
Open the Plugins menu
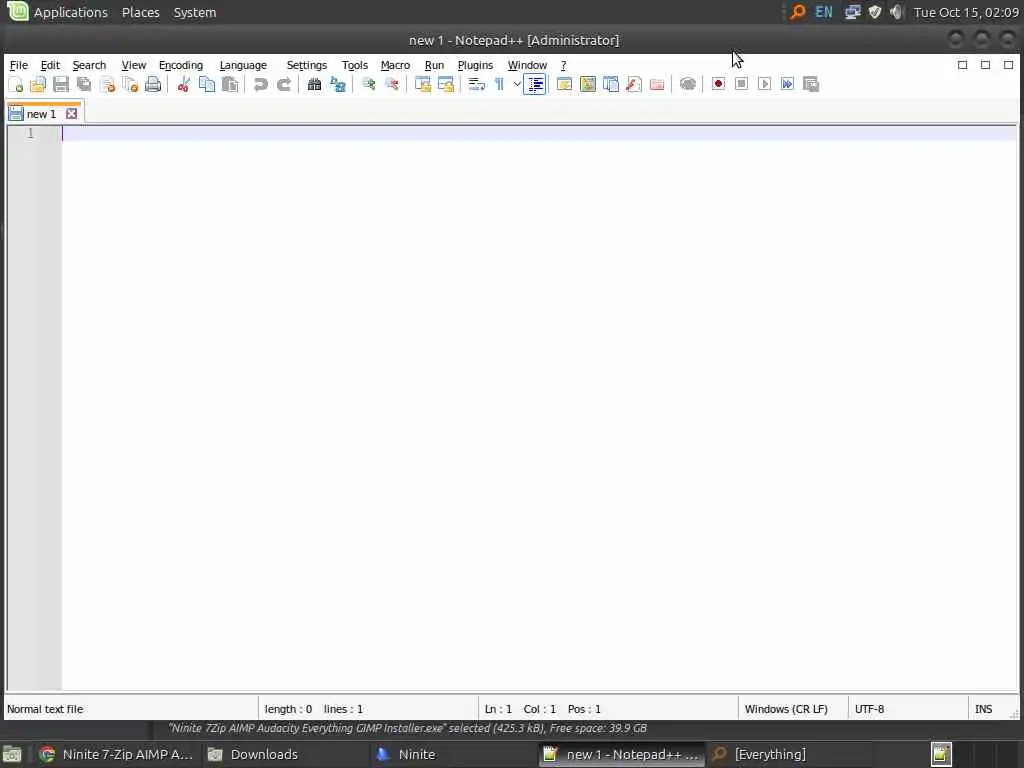pos(475,65)
